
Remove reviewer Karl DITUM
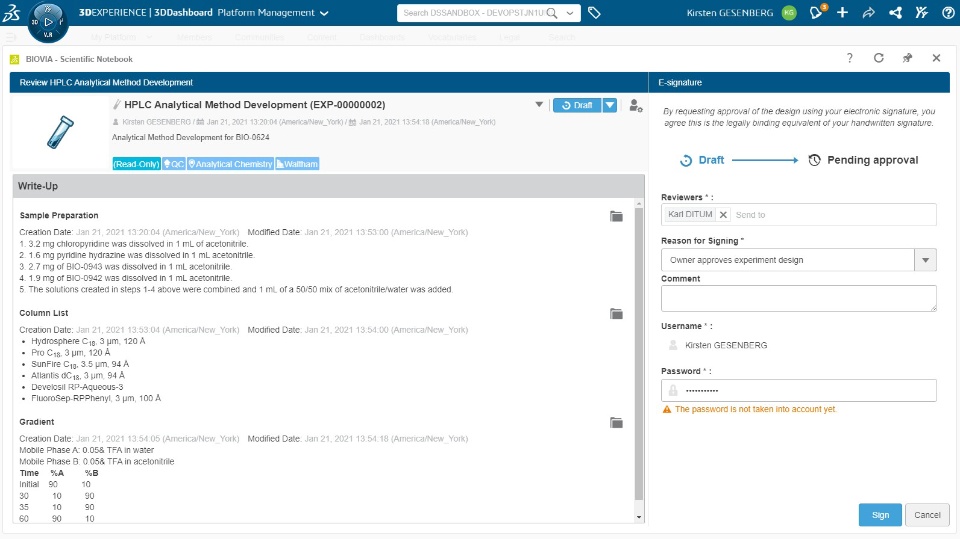[723, 215]
